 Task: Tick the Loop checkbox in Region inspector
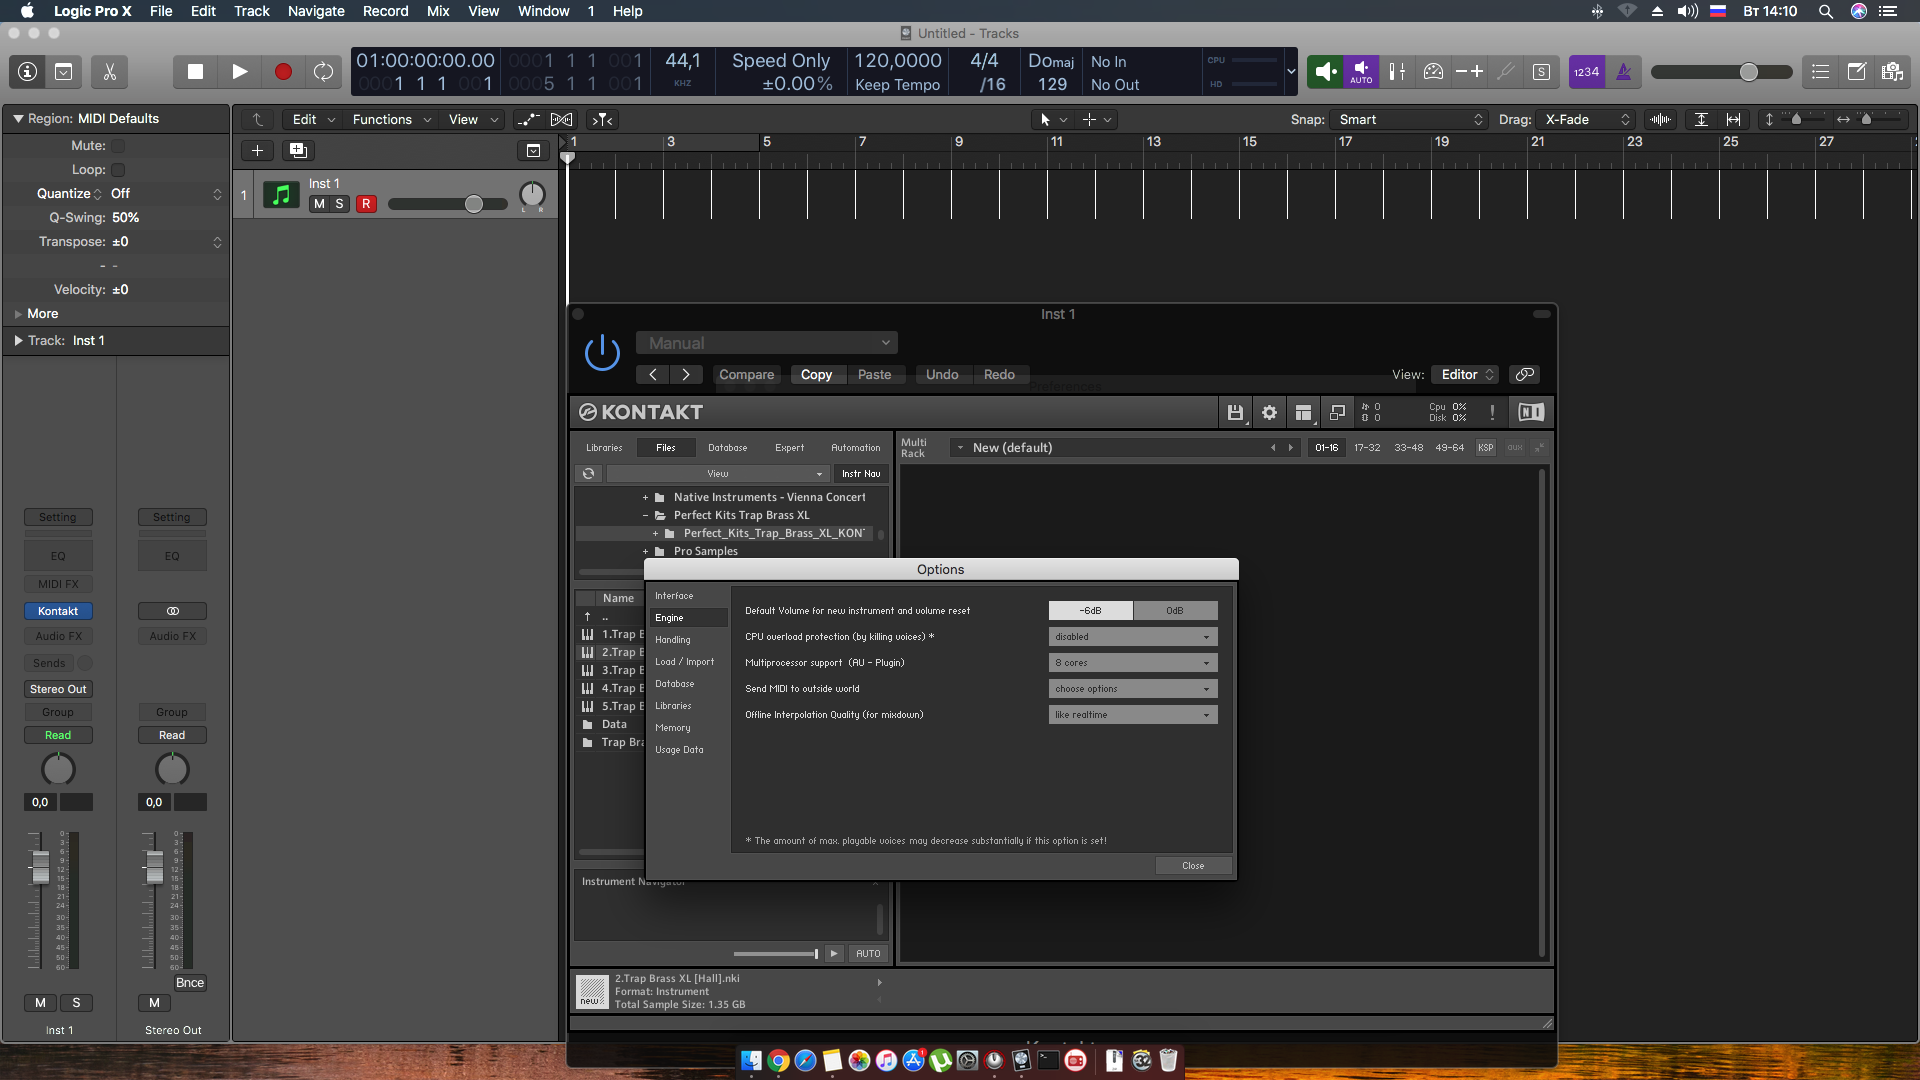pos(118,170)
